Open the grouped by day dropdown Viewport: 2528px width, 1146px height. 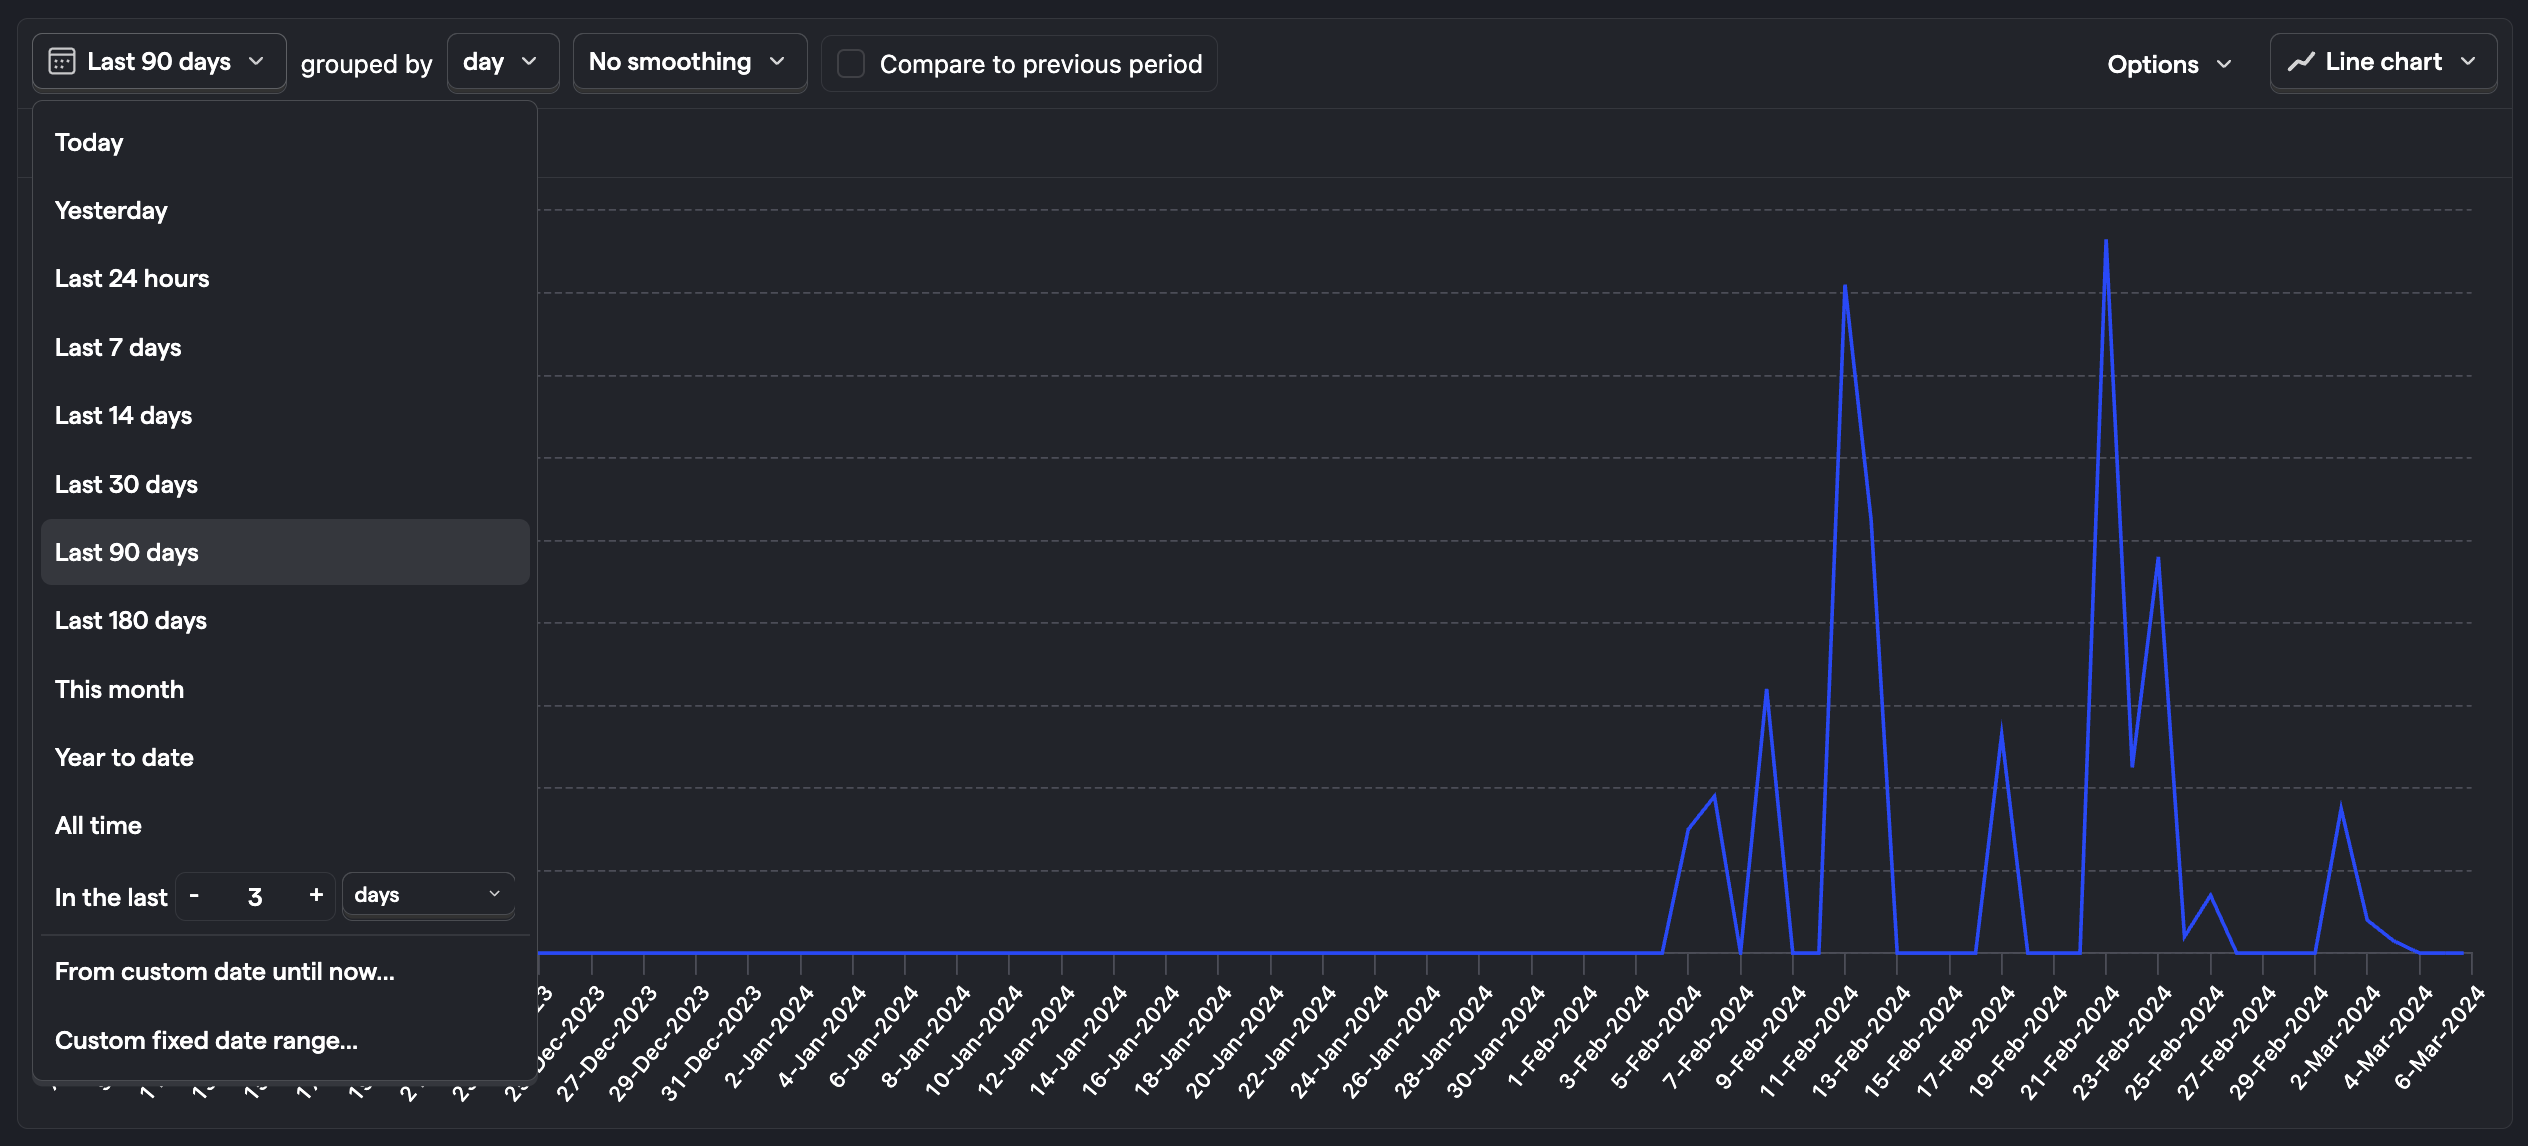tap(502, 62)
